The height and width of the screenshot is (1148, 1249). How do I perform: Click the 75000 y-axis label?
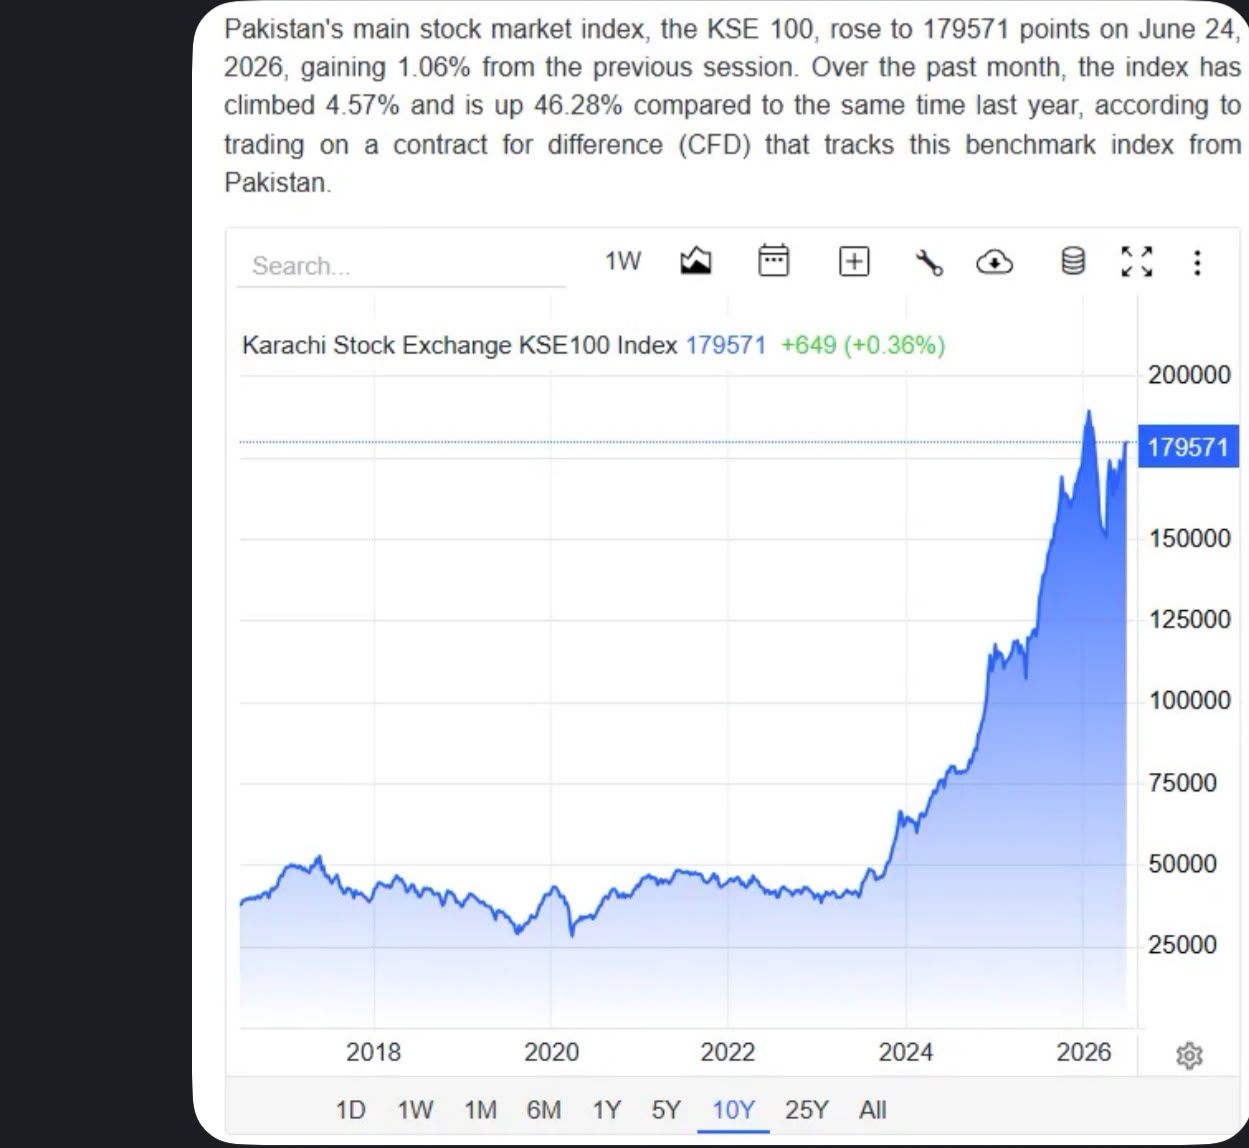(x=1182, y=782)
